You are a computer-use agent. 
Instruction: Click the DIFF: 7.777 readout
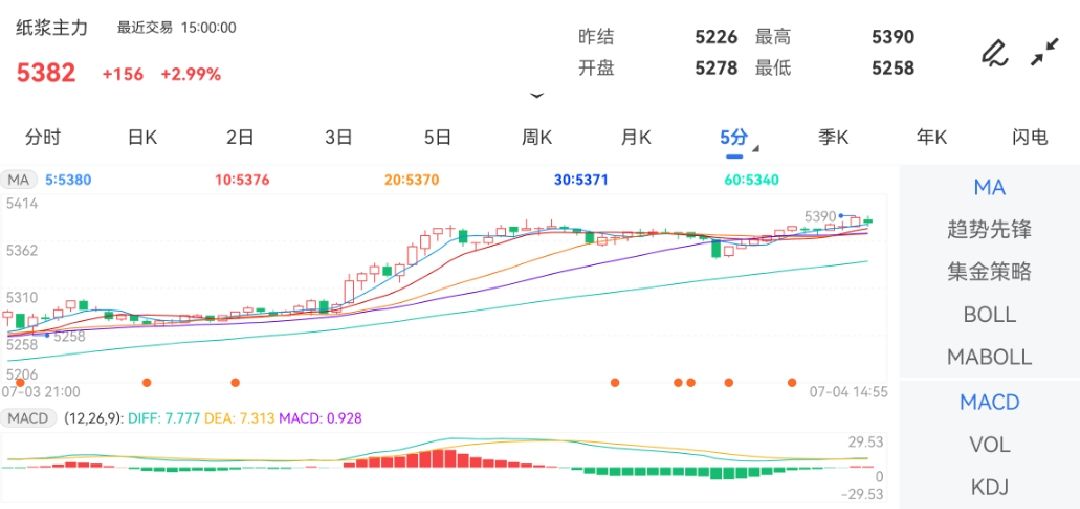[x=164, y=418]
